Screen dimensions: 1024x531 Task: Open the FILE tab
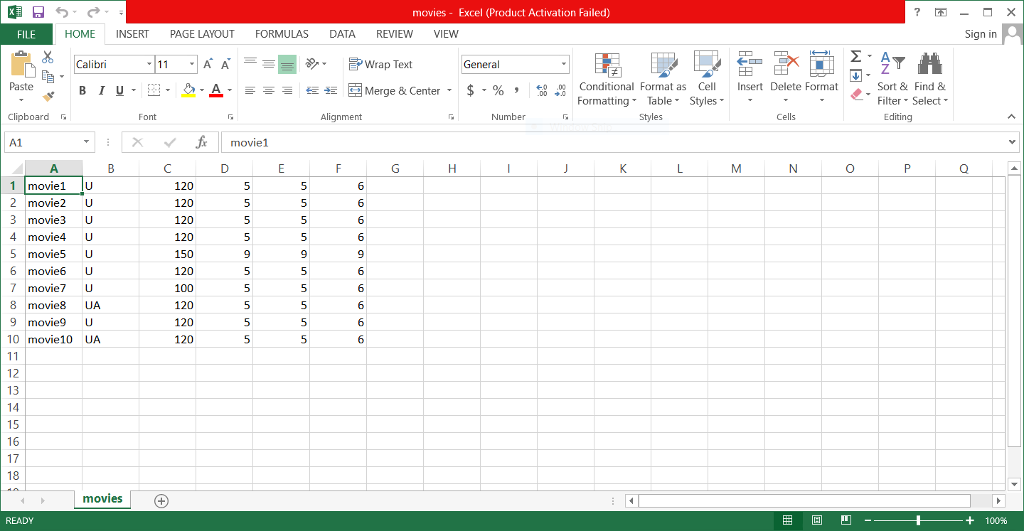point(27,34)
